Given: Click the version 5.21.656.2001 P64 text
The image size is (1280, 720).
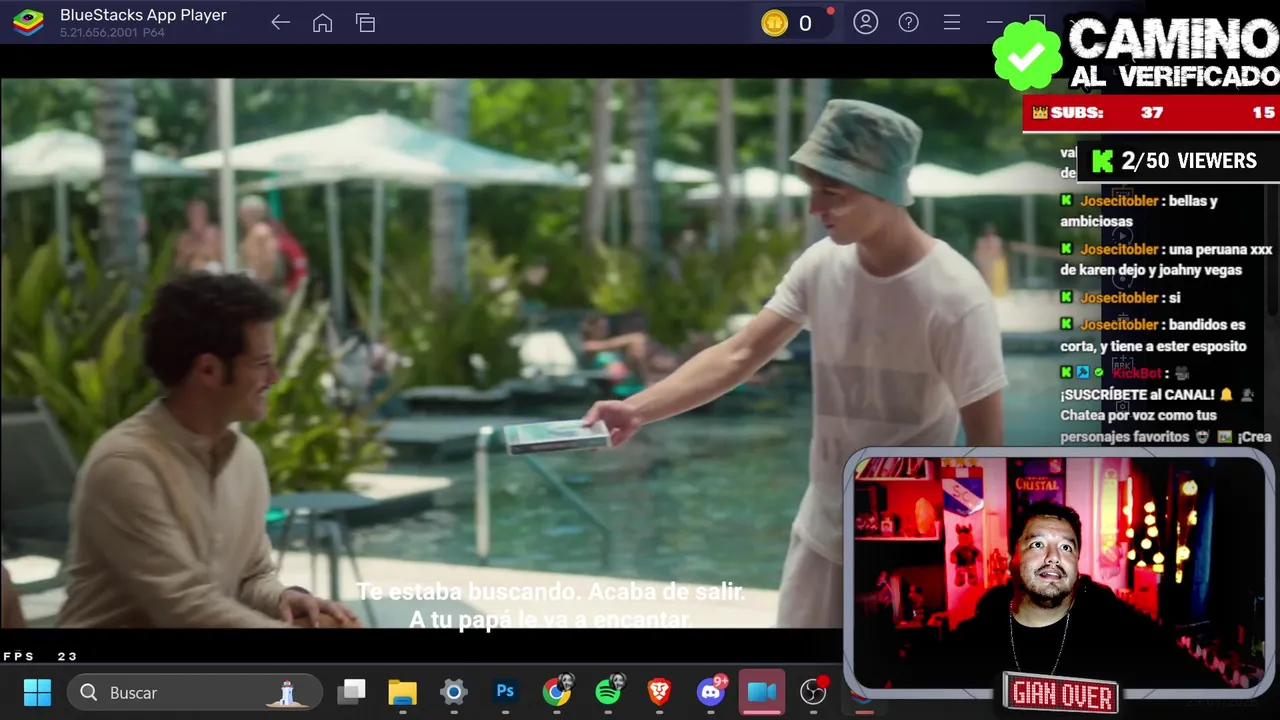Looking at the screenshot, I should click(112, 33).
